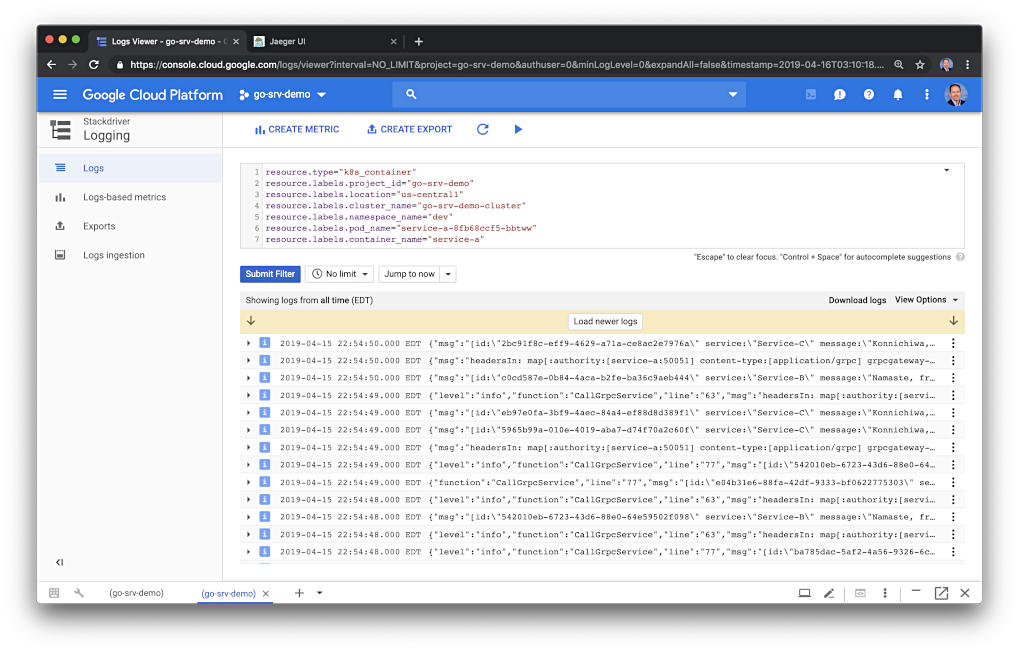The image size is (1019, 652).
Task: Click the refresh logs icon
Action: tap(483, 129)
